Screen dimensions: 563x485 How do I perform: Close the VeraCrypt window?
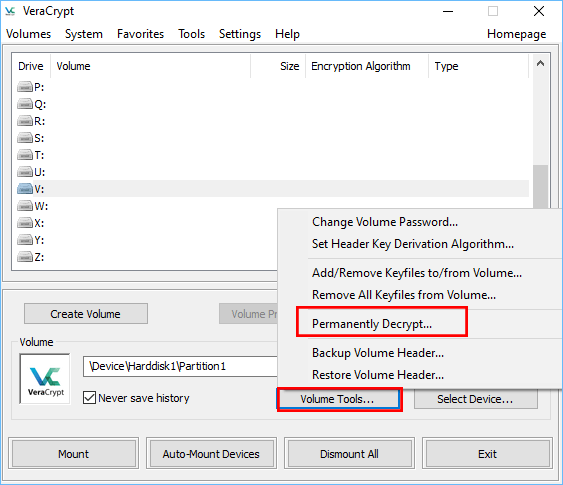pos(539,11)
